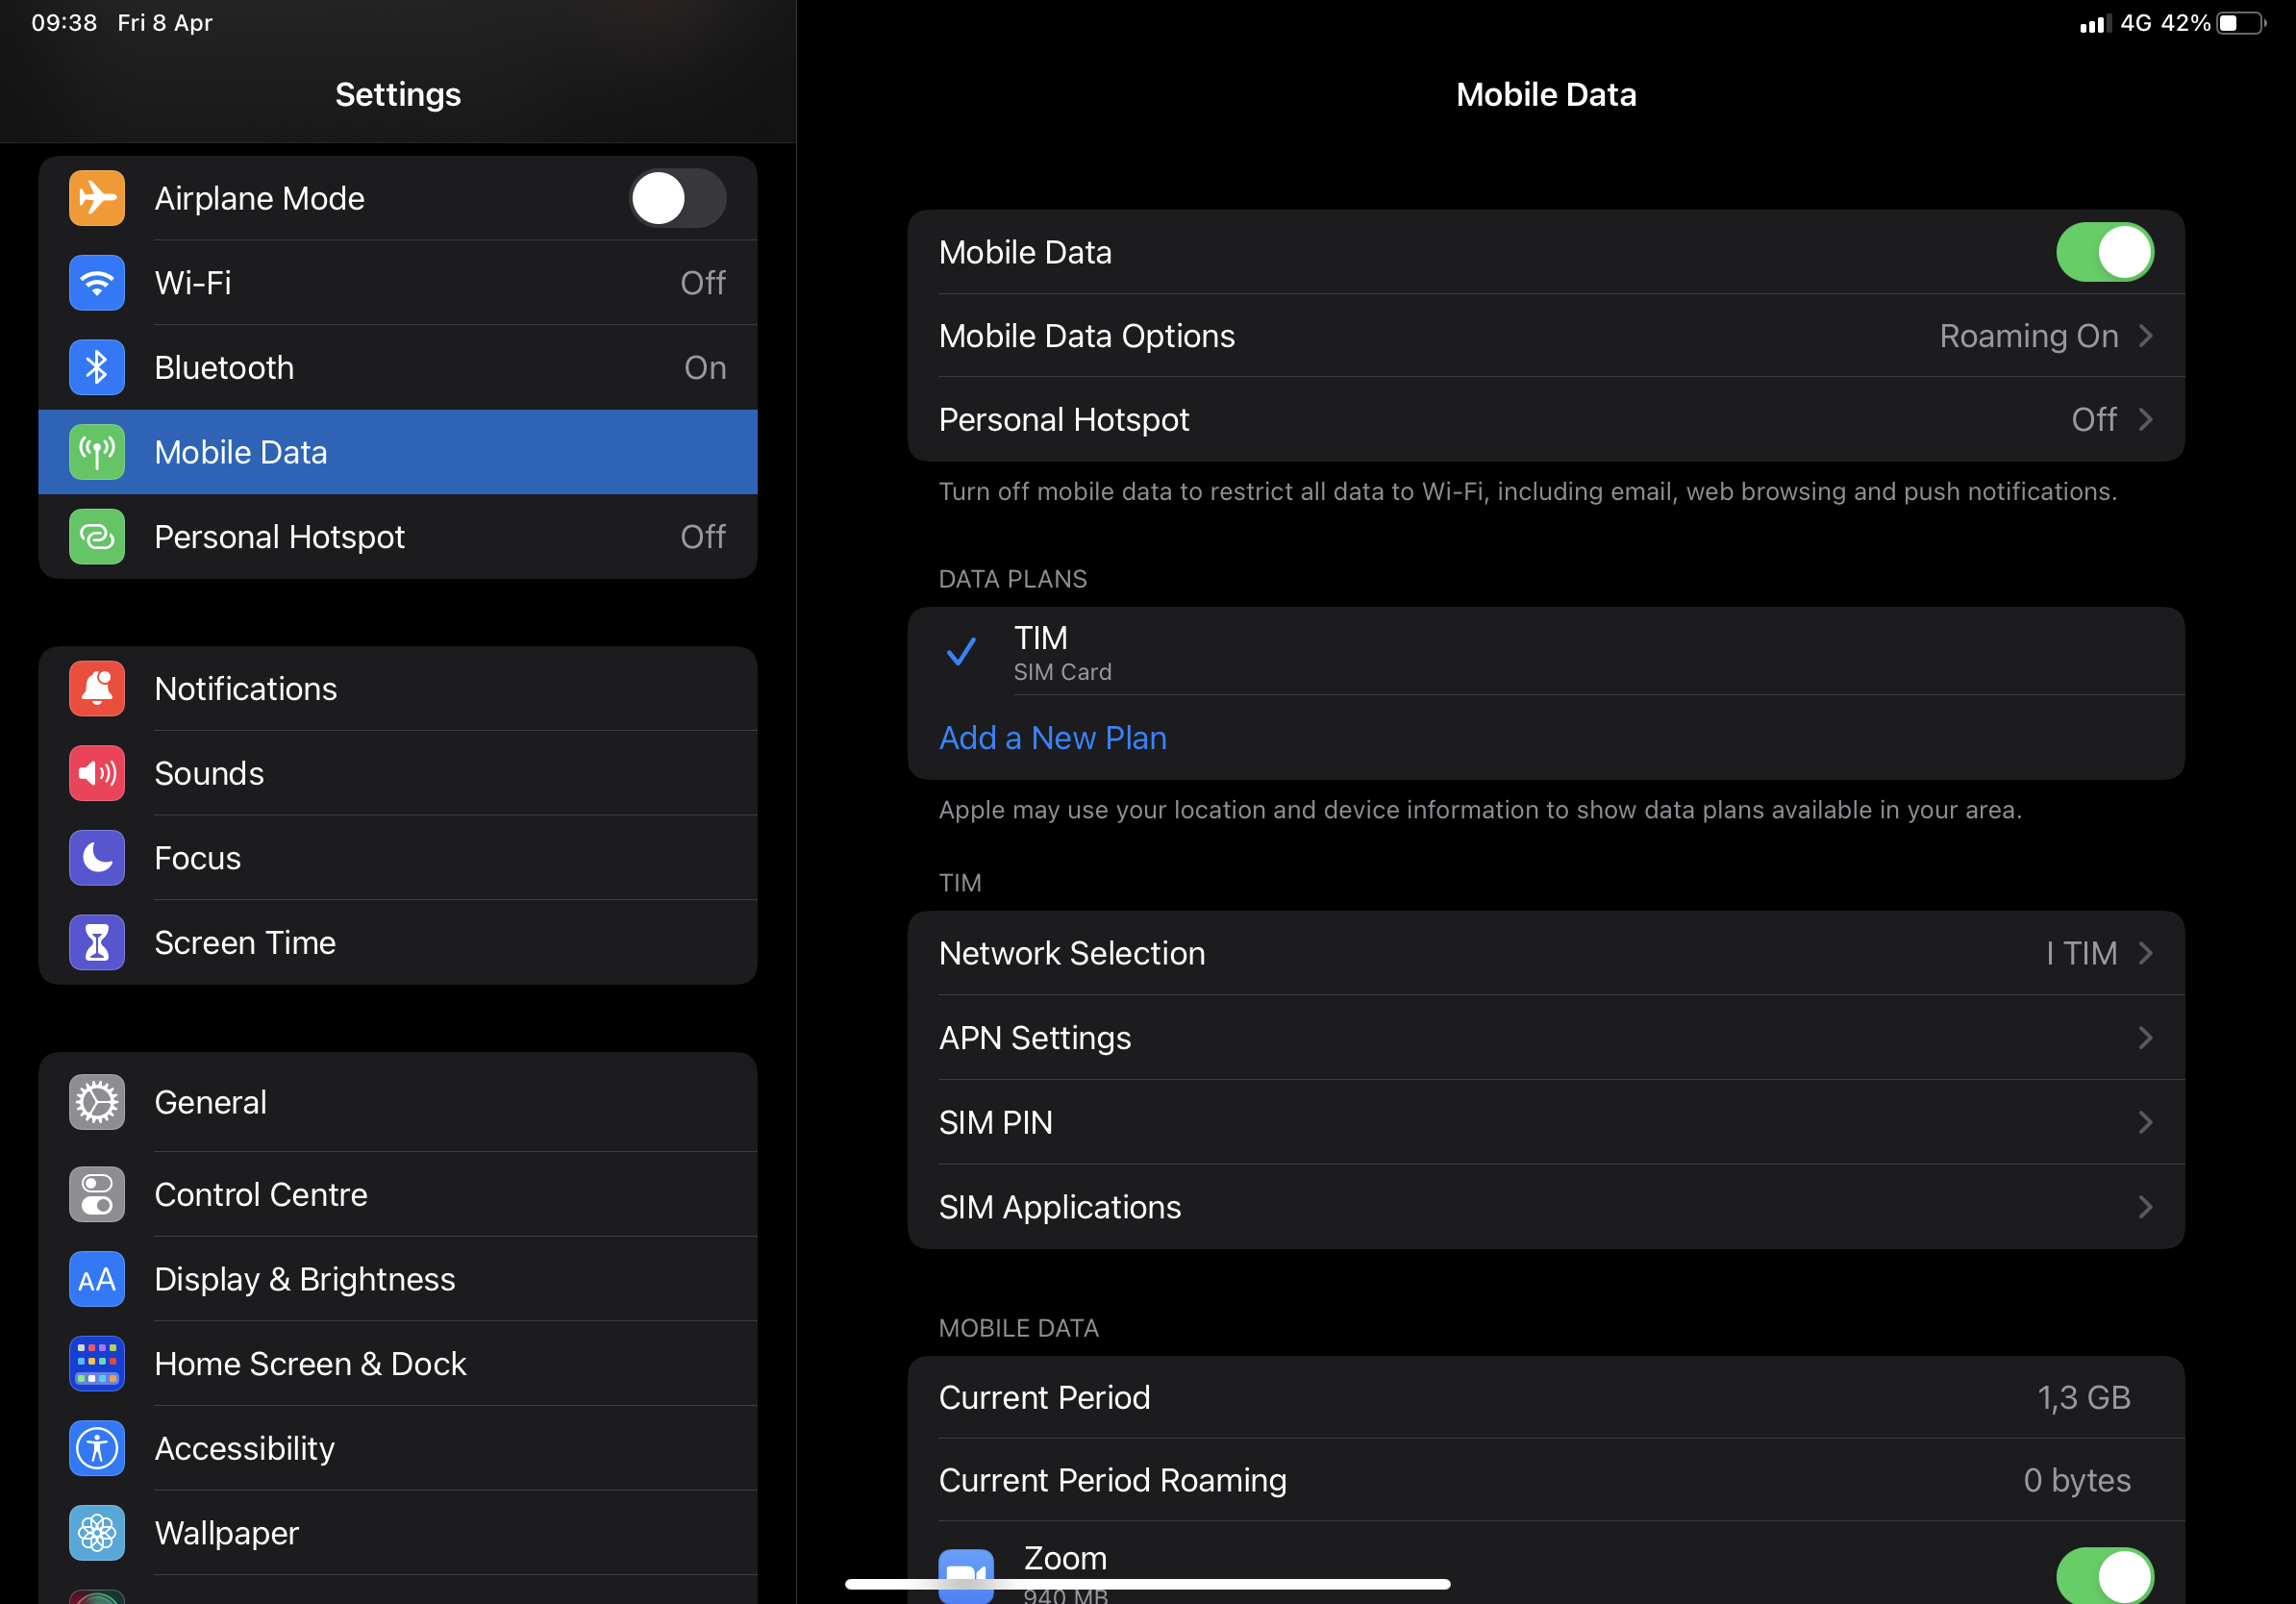
Task: Tap the Screen Time hourglass icon
Action: 97,943
